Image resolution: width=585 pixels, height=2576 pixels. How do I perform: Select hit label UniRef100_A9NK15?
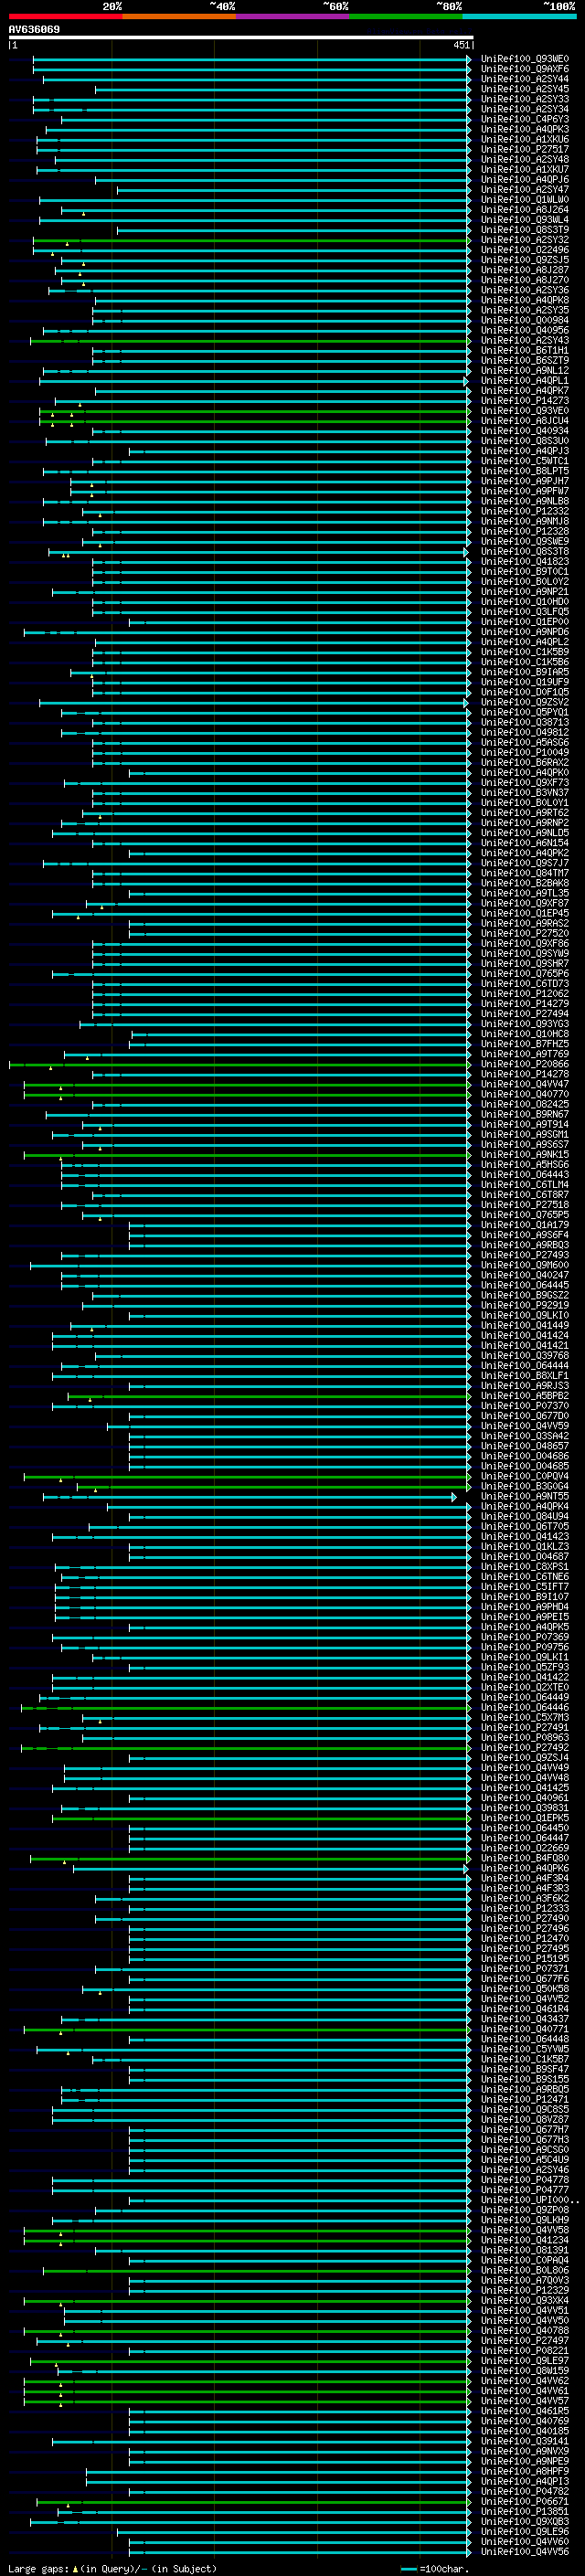(525, 1154)
